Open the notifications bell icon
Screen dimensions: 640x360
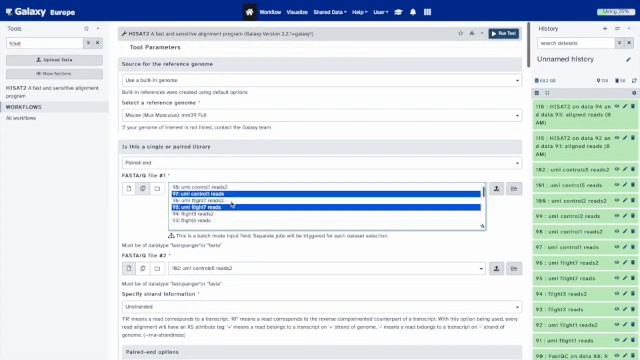pyautogui.click(x=413, y=12)
